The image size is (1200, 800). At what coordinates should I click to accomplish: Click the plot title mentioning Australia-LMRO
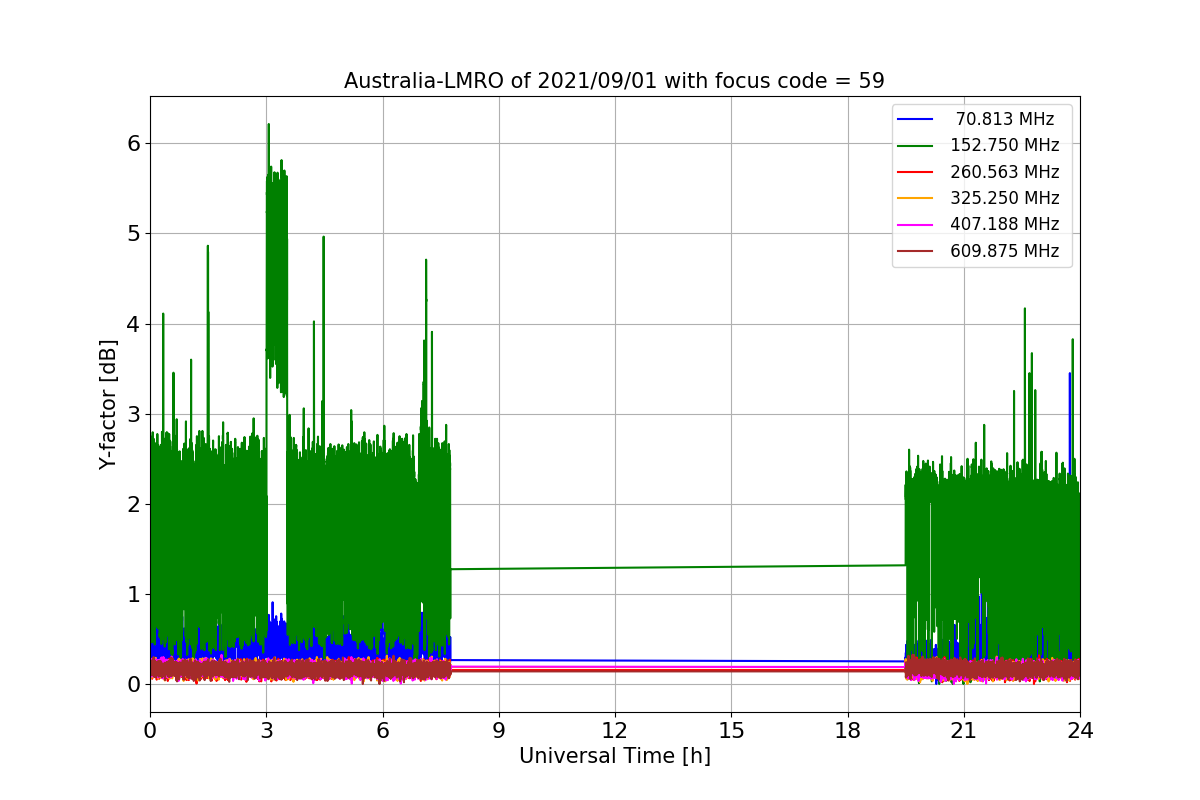click(614, 81)
